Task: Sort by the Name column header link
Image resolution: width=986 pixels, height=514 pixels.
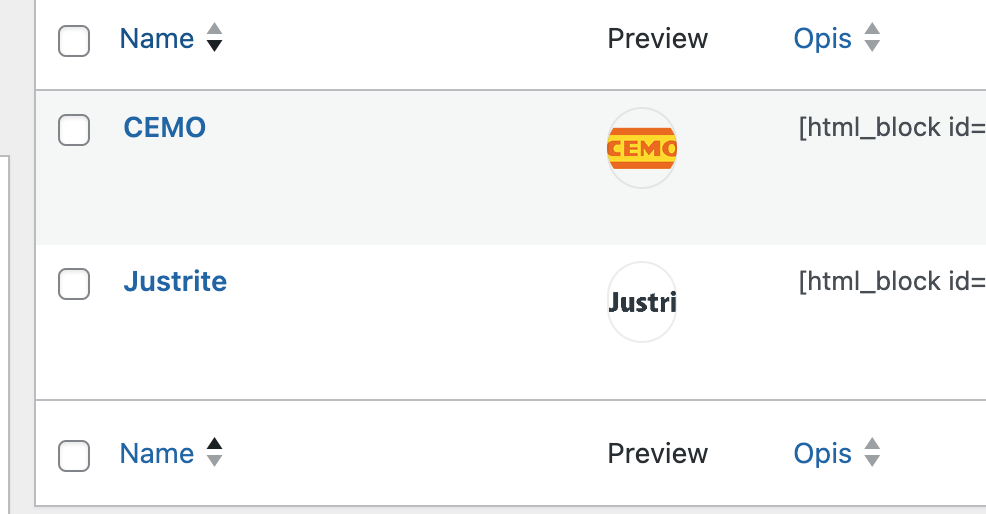Action: pos(157,39)
